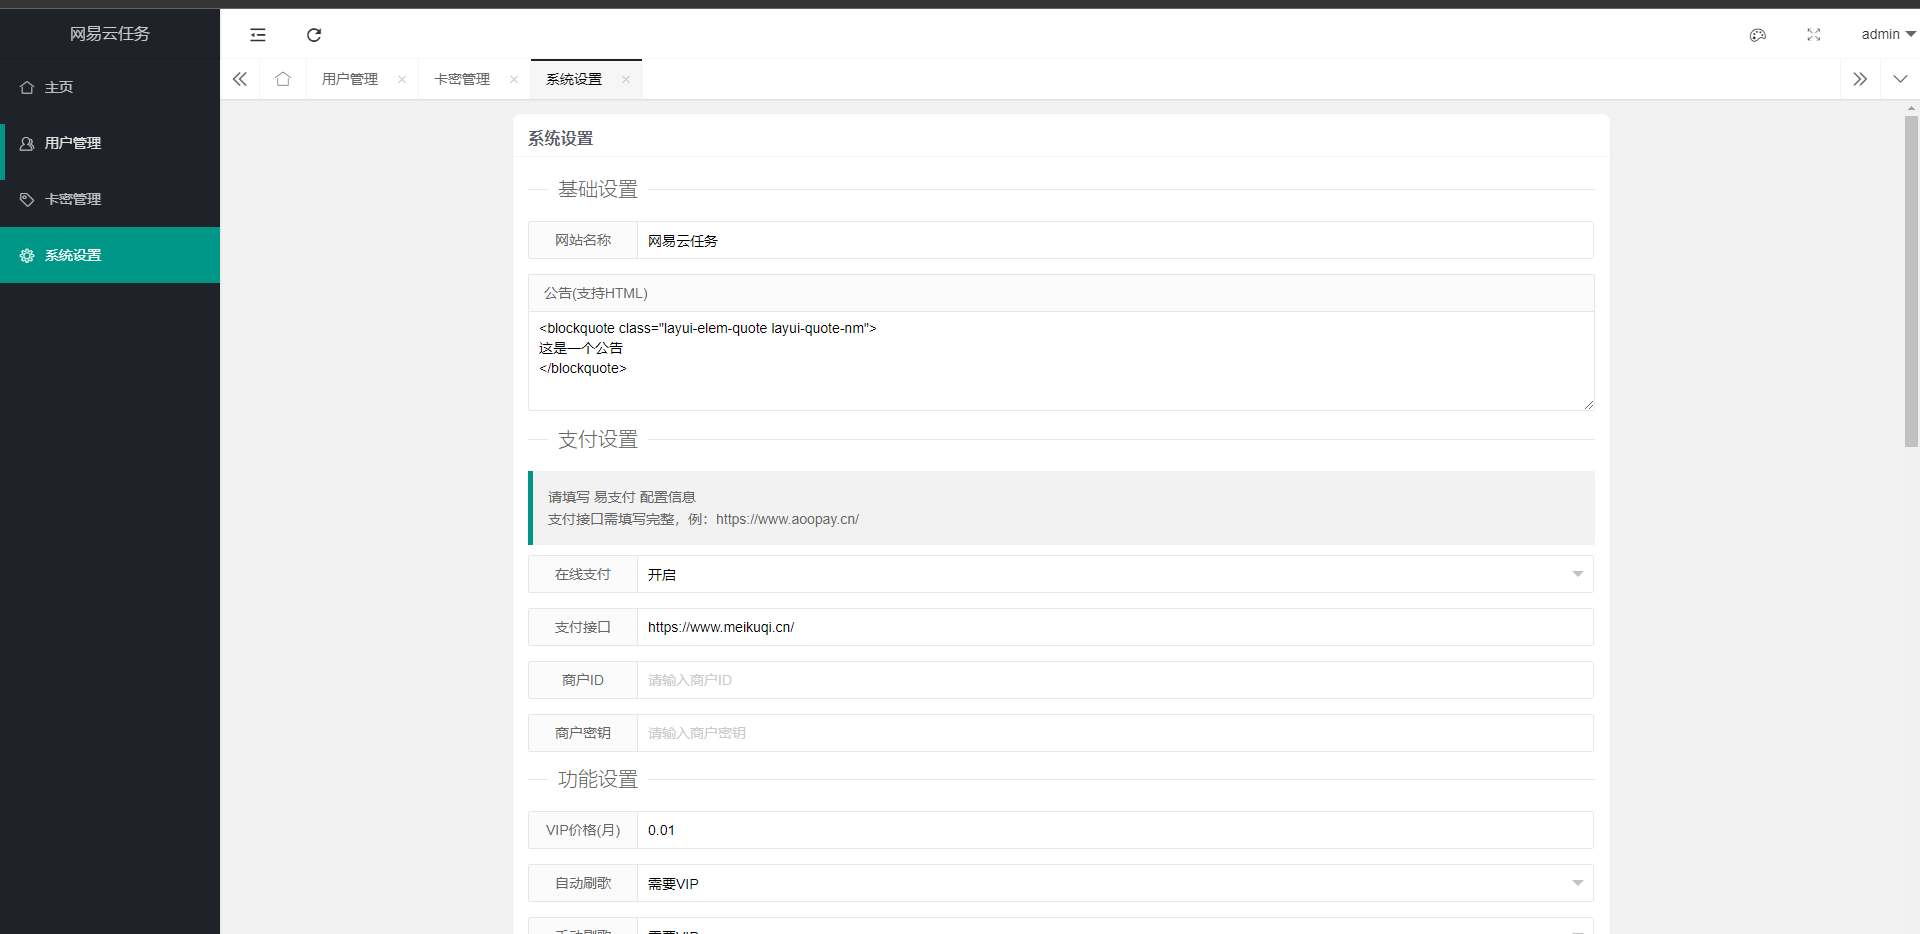Open the tab list chevron menu

tap(1901, 78)
